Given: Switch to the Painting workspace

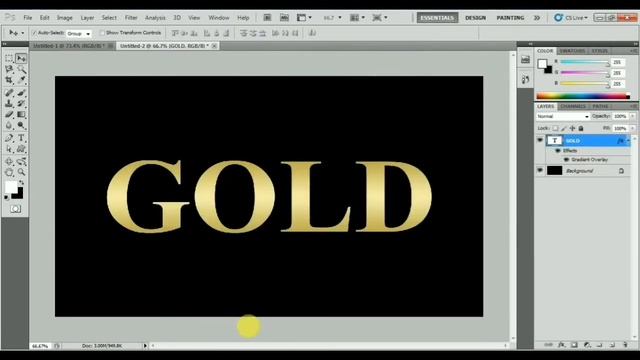Looking at the screenshot, I should [x=510, y=18].
